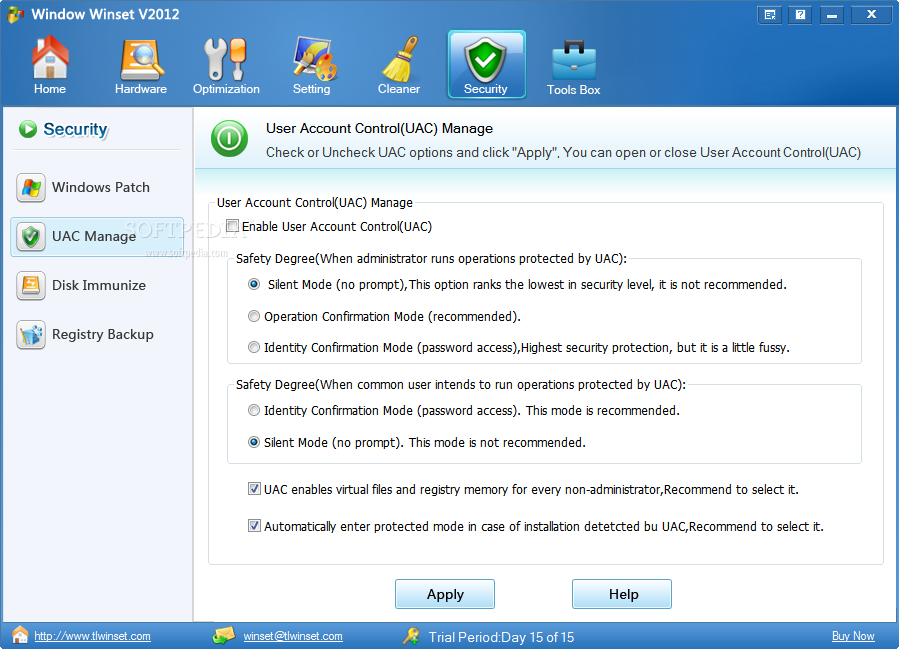Select common user Identity Confirmation Mode recommended

(254, 410)
